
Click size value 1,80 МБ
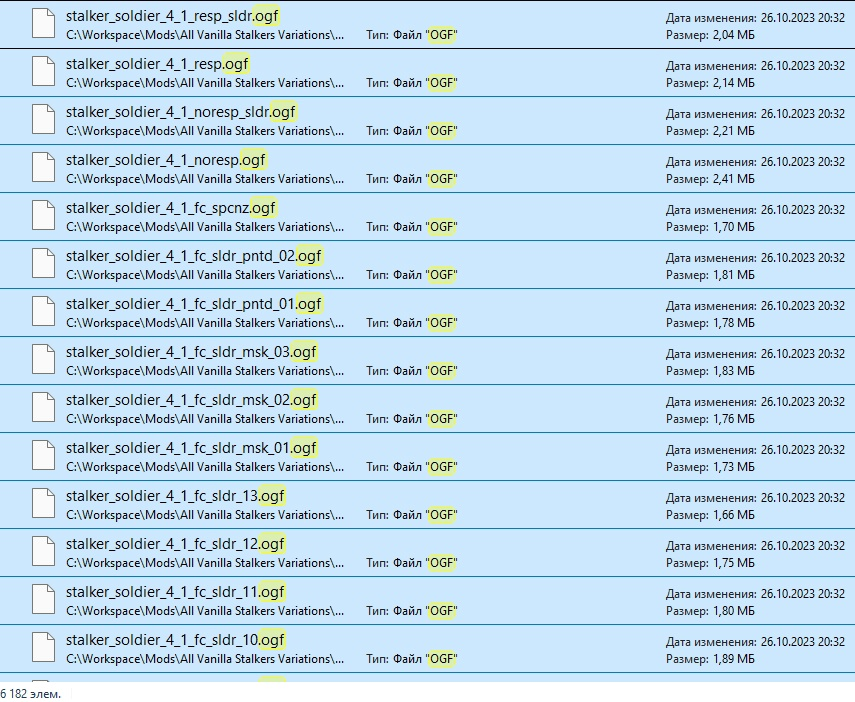pyautogui.click(x=733, y=611)
